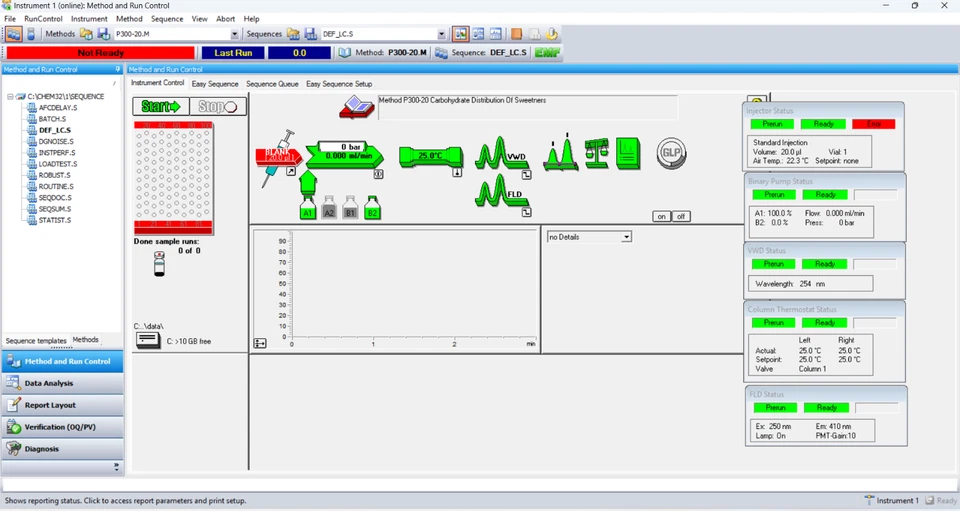Viewport: 960px width, 511px height.
Task: Collapse the C:\CHEM32\1\SEQUENCE tree node
Action: coord(10,97)
